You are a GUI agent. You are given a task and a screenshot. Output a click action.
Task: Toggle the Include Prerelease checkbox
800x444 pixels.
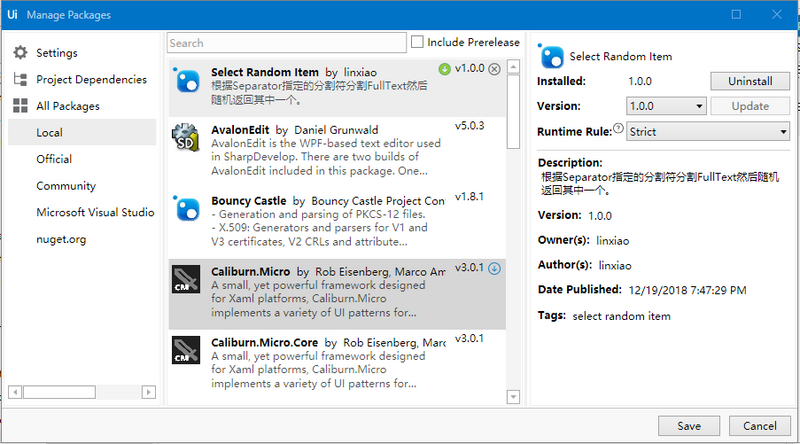417,42
